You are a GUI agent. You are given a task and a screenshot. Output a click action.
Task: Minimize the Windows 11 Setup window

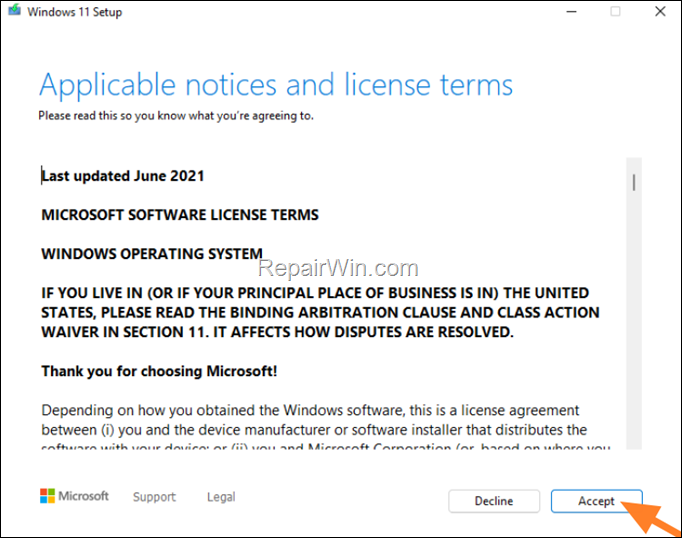572,12
